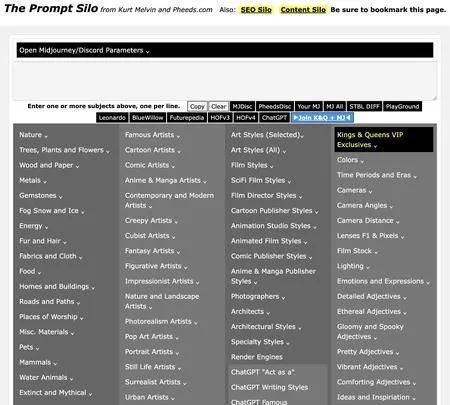Expand Homes and Buildings category
The image size is (450, 405).
[x=57, y=287]
